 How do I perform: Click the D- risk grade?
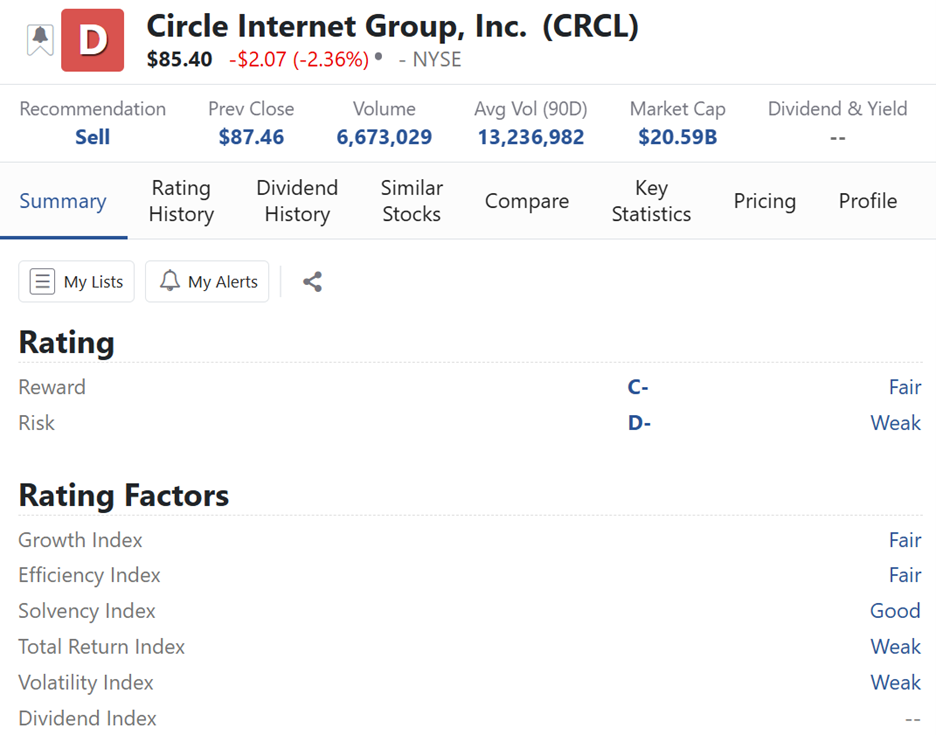(x=639, y=423)
